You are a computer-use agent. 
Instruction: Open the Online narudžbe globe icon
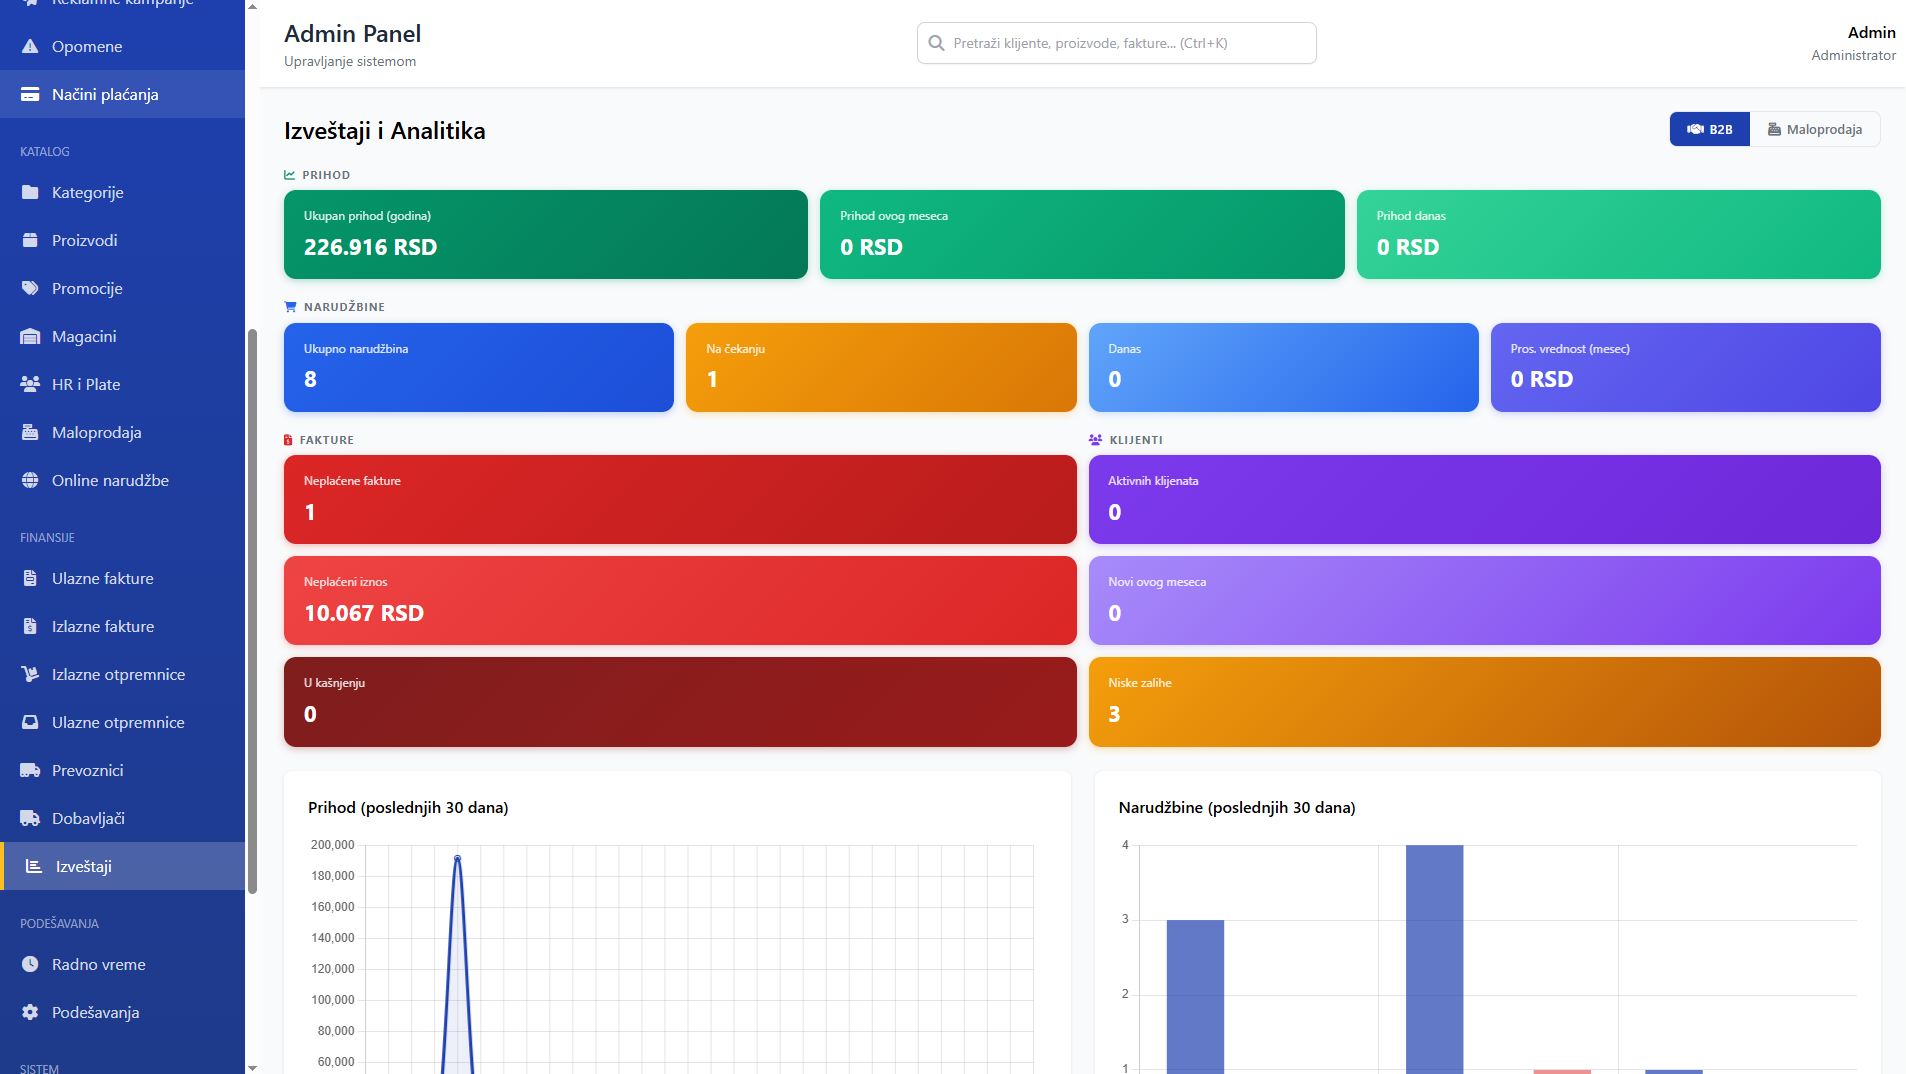30,480
